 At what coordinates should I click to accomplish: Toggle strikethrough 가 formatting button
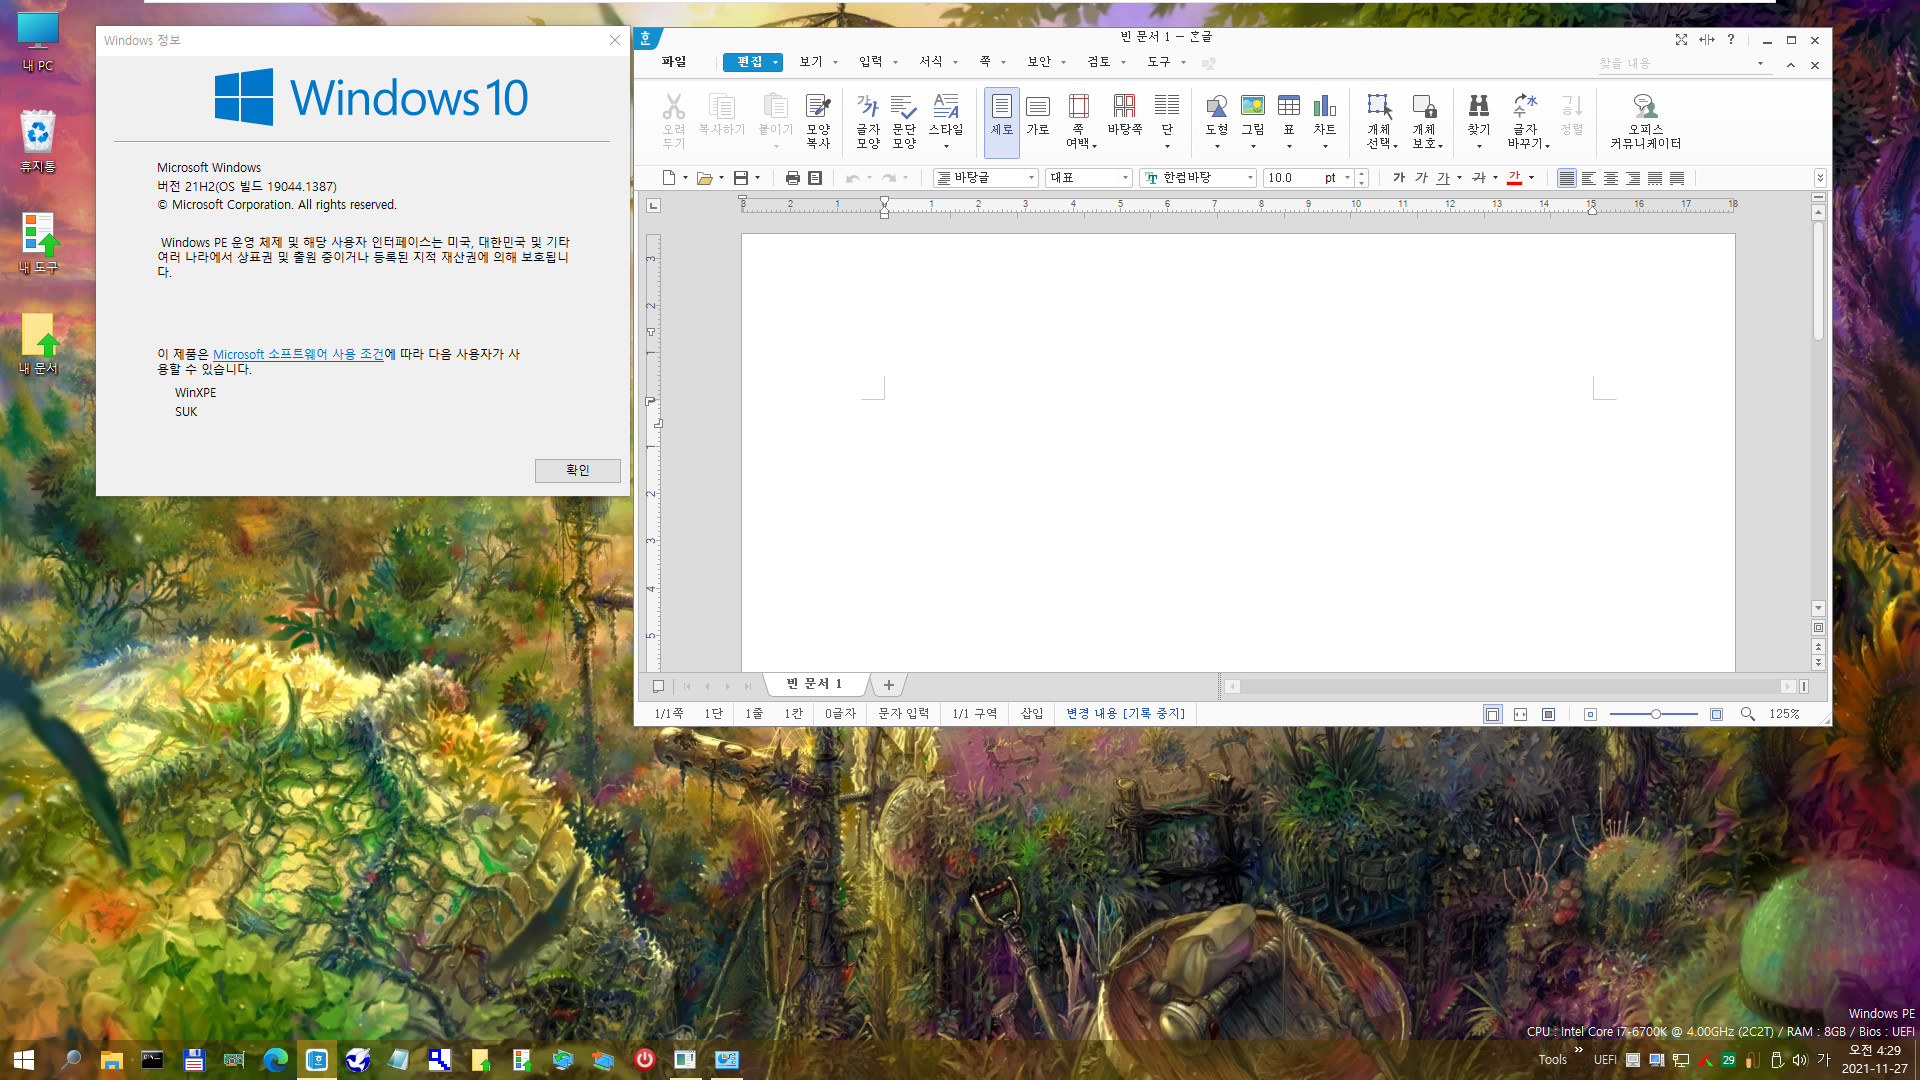coord(1478,178)
